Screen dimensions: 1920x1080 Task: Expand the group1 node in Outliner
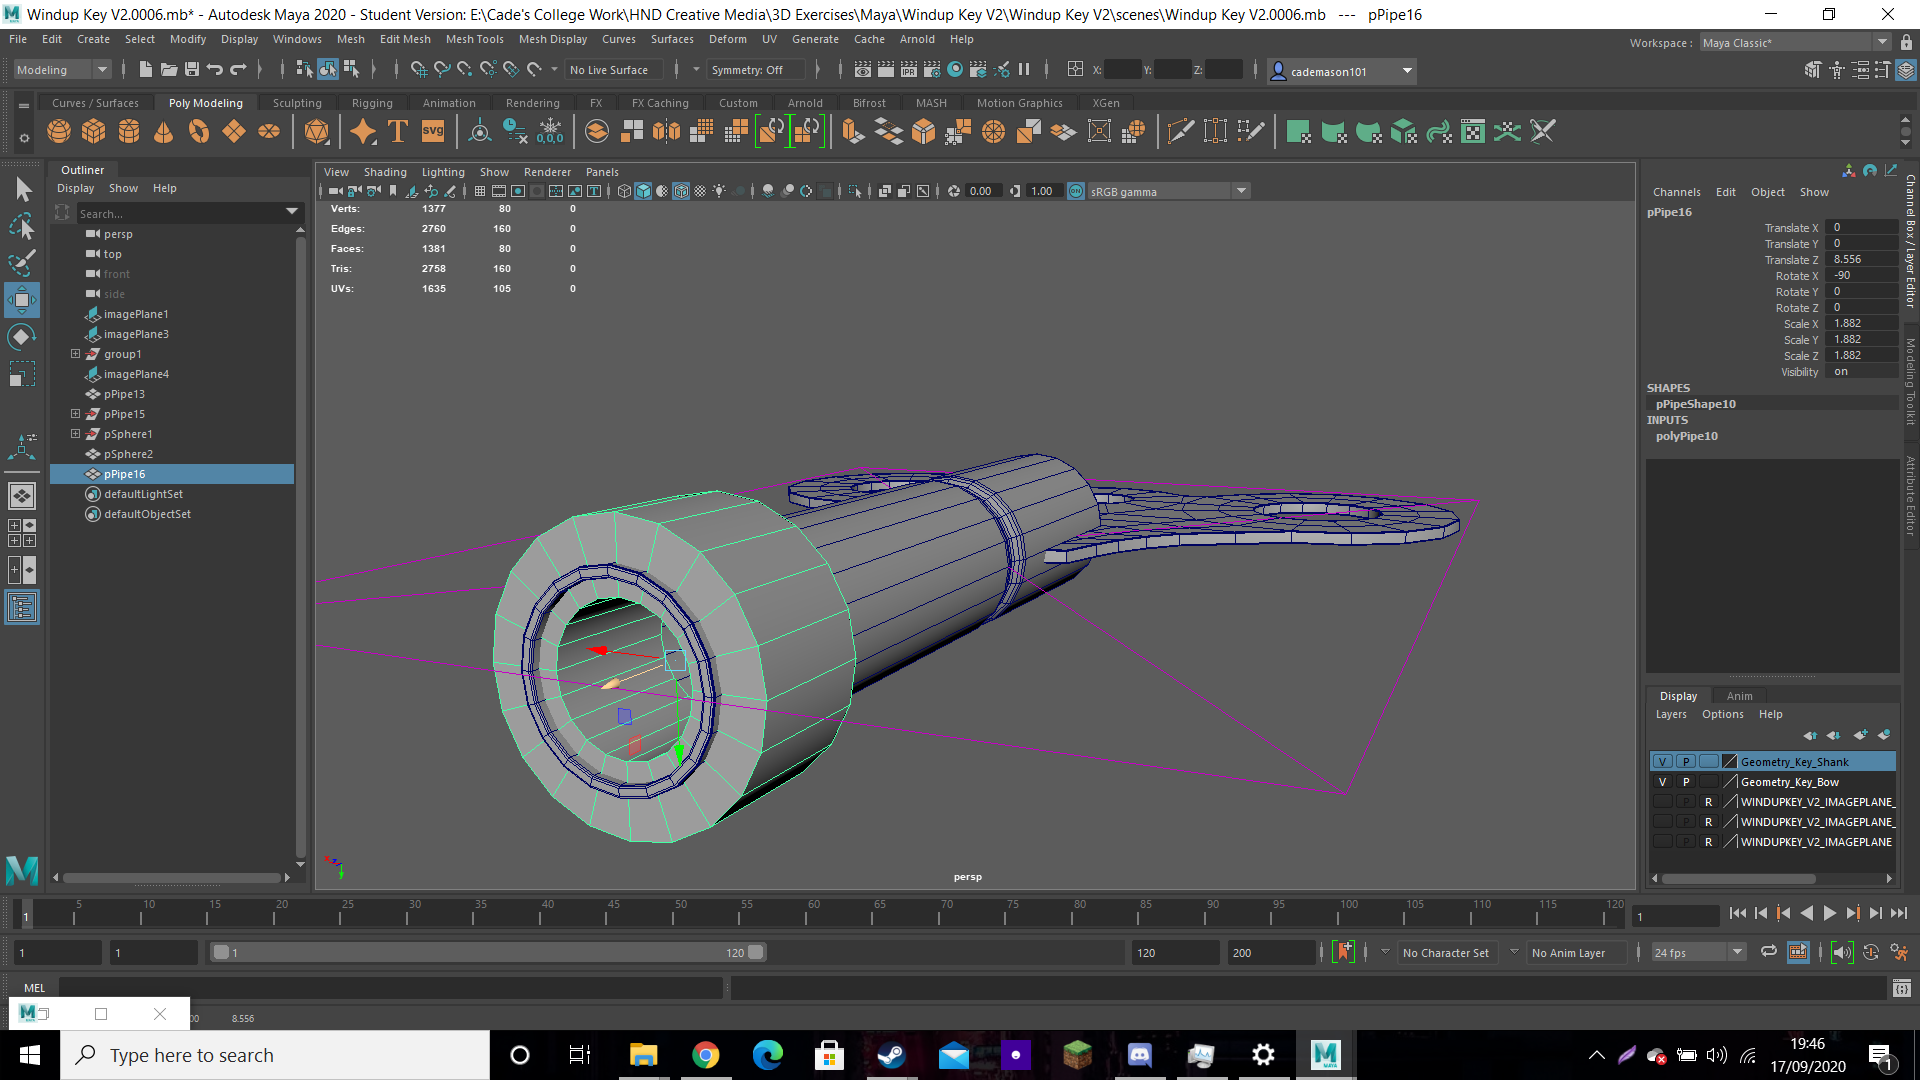75,354
